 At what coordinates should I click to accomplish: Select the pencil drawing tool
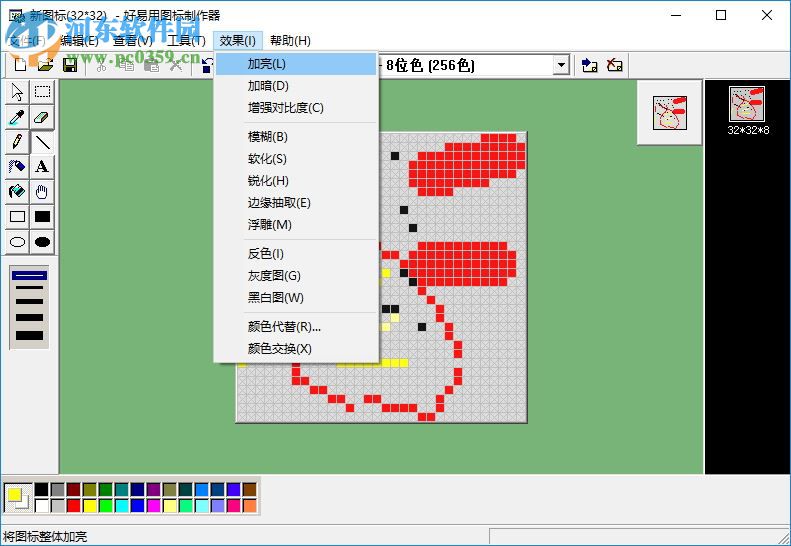coord(17,142)
